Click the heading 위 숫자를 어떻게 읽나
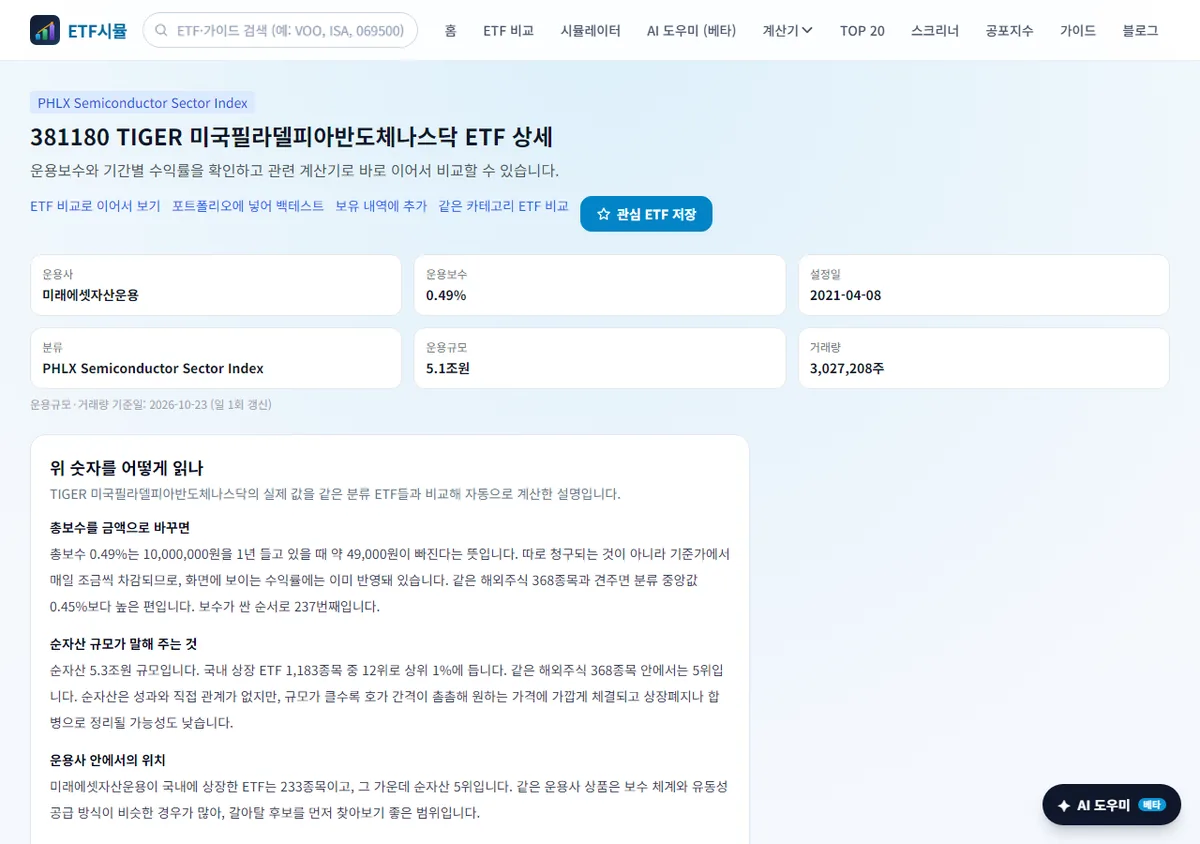This screenshot has height=844, width=1200. [x=127, y=468]
